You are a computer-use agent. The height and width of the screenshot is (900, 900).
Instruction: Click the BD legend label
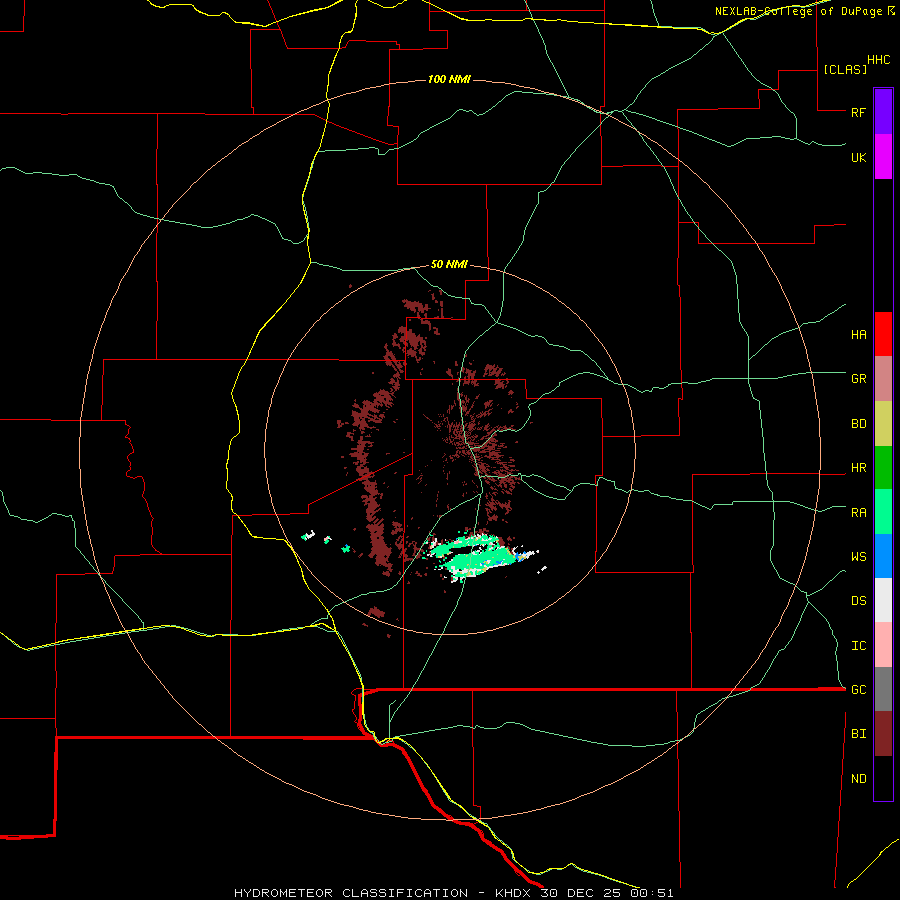[x=858, y=424]
